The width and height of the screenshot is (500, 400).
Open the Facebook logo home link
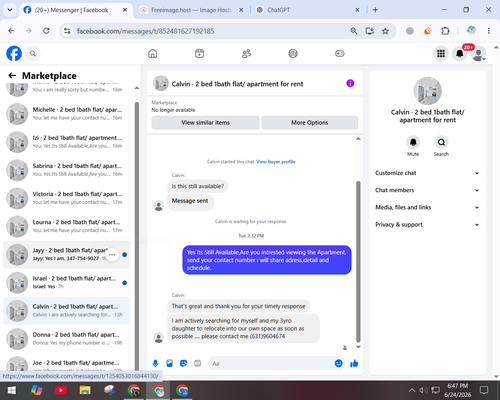click(x=14, y=53)
